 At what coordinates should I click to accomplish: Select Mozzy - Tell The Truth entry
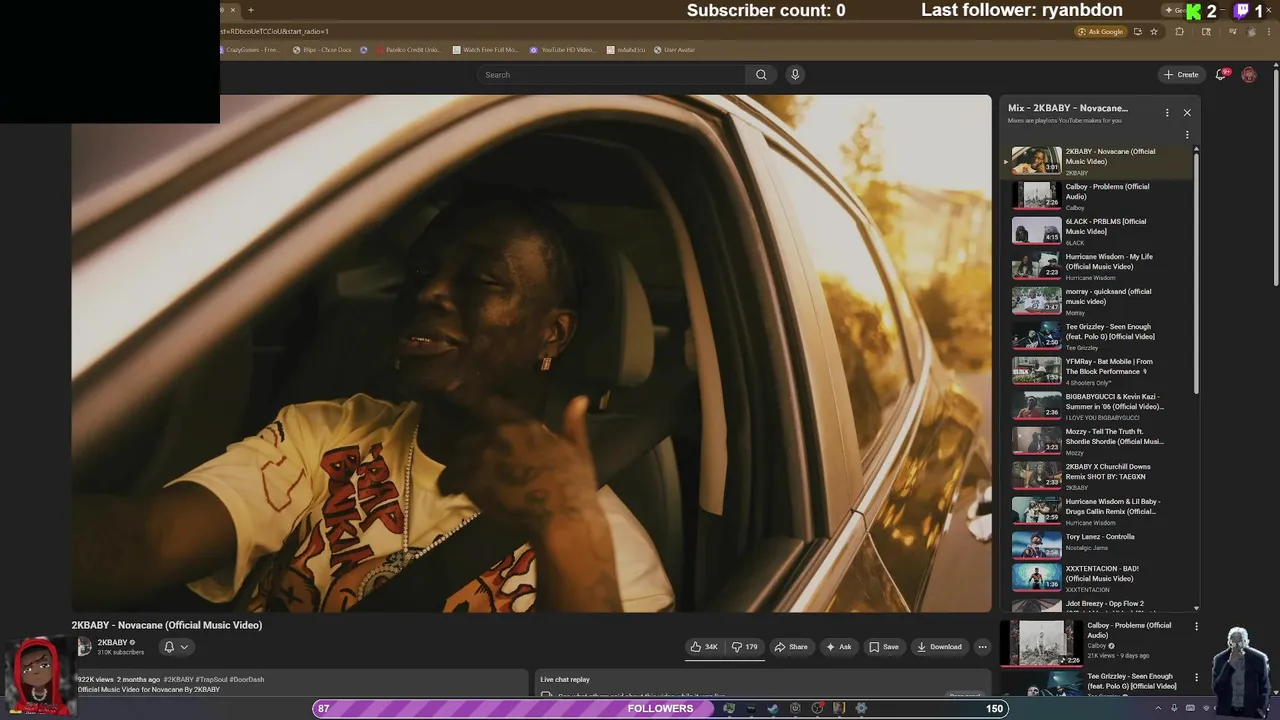click(1098, 441)
